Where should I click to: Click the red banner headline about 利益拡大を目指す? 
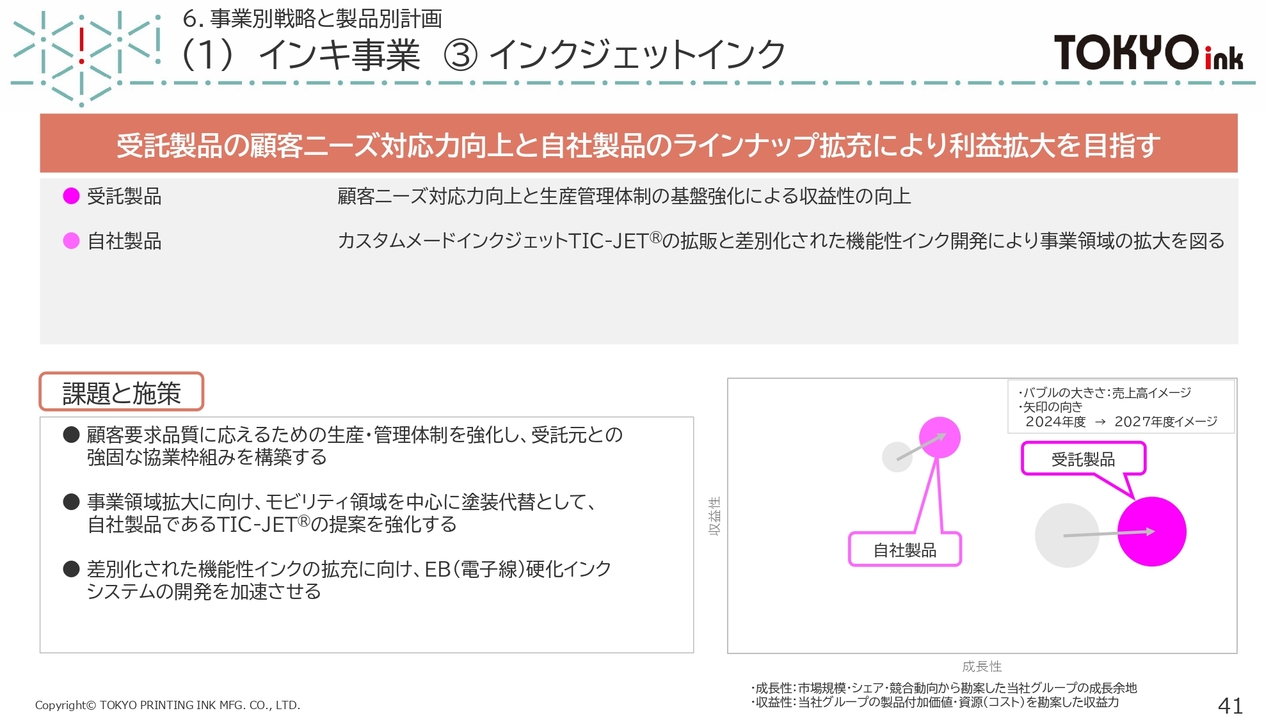(638, 145)
